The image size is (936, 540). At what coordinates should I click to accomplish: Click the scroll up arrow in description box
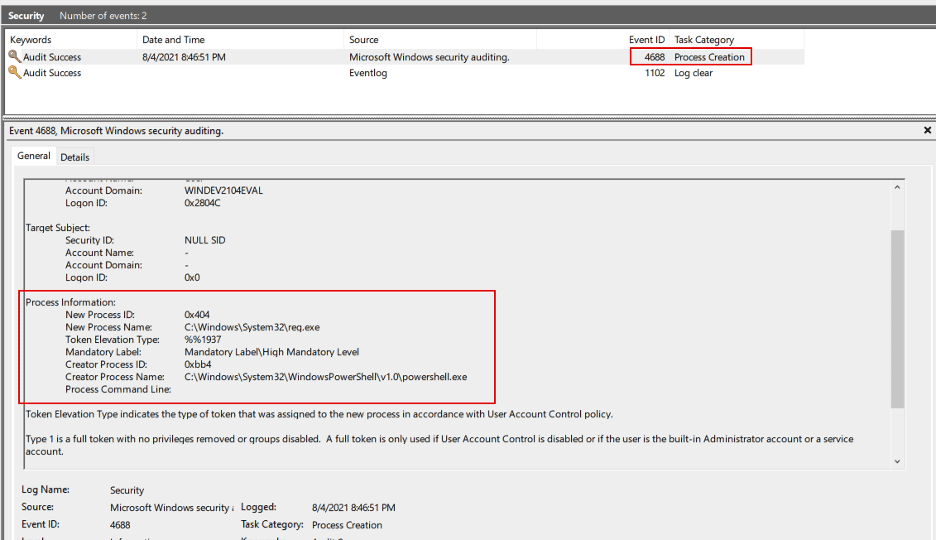(x=897, y=187)
